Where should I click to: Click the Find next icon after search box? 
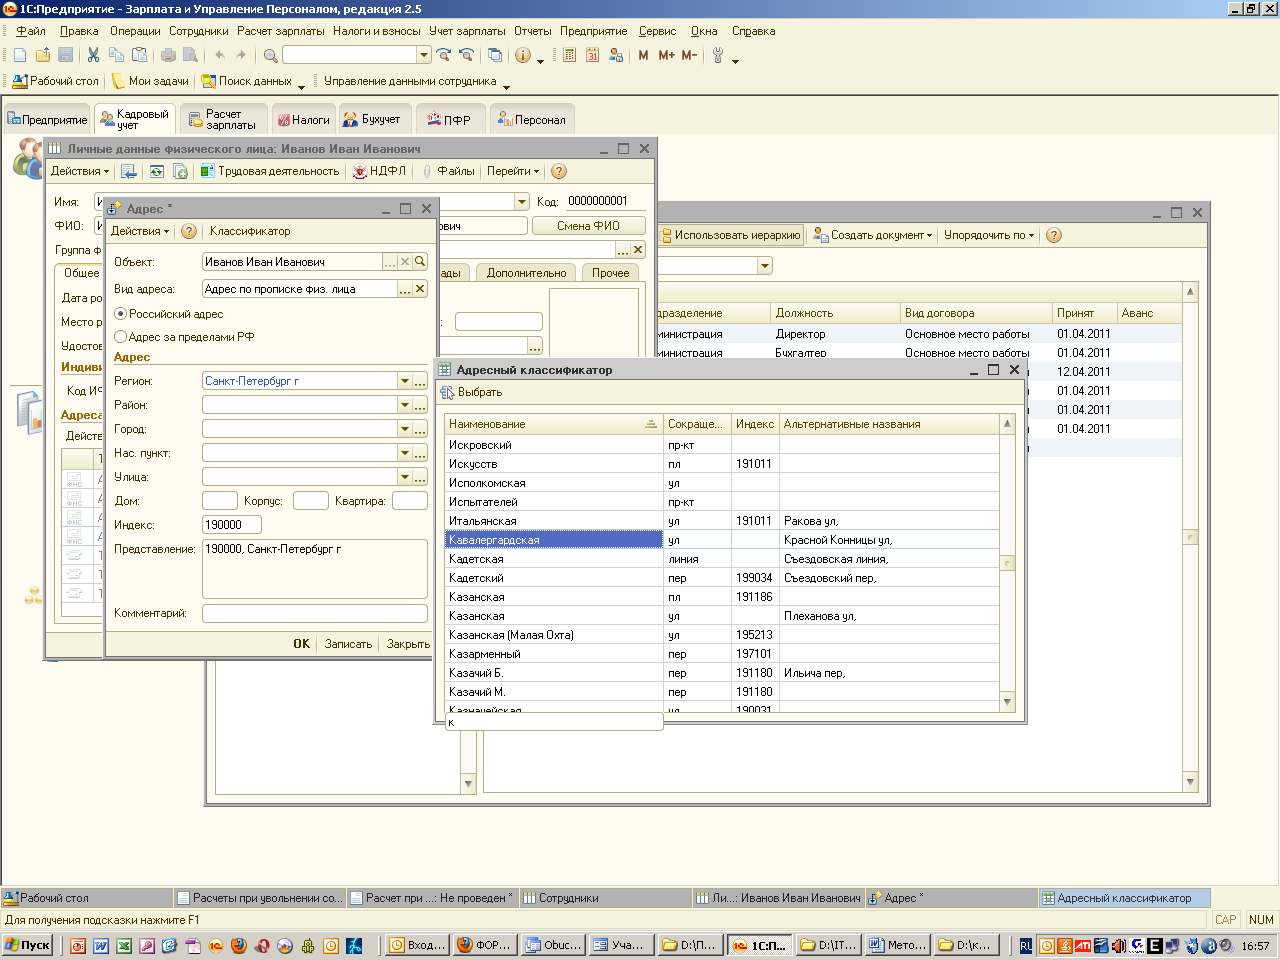point(444,55)
